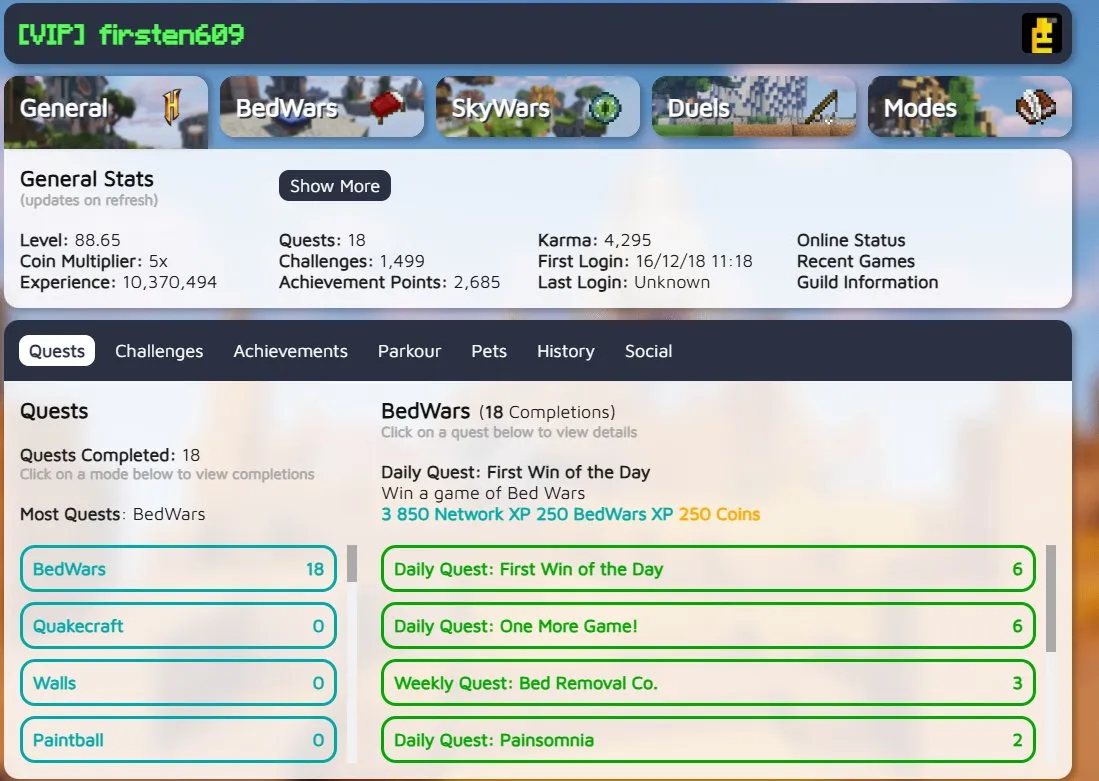The image size is (1099, 781).
Task: Click the 250 Coins reward text
Action: click(x=719, y=514)
